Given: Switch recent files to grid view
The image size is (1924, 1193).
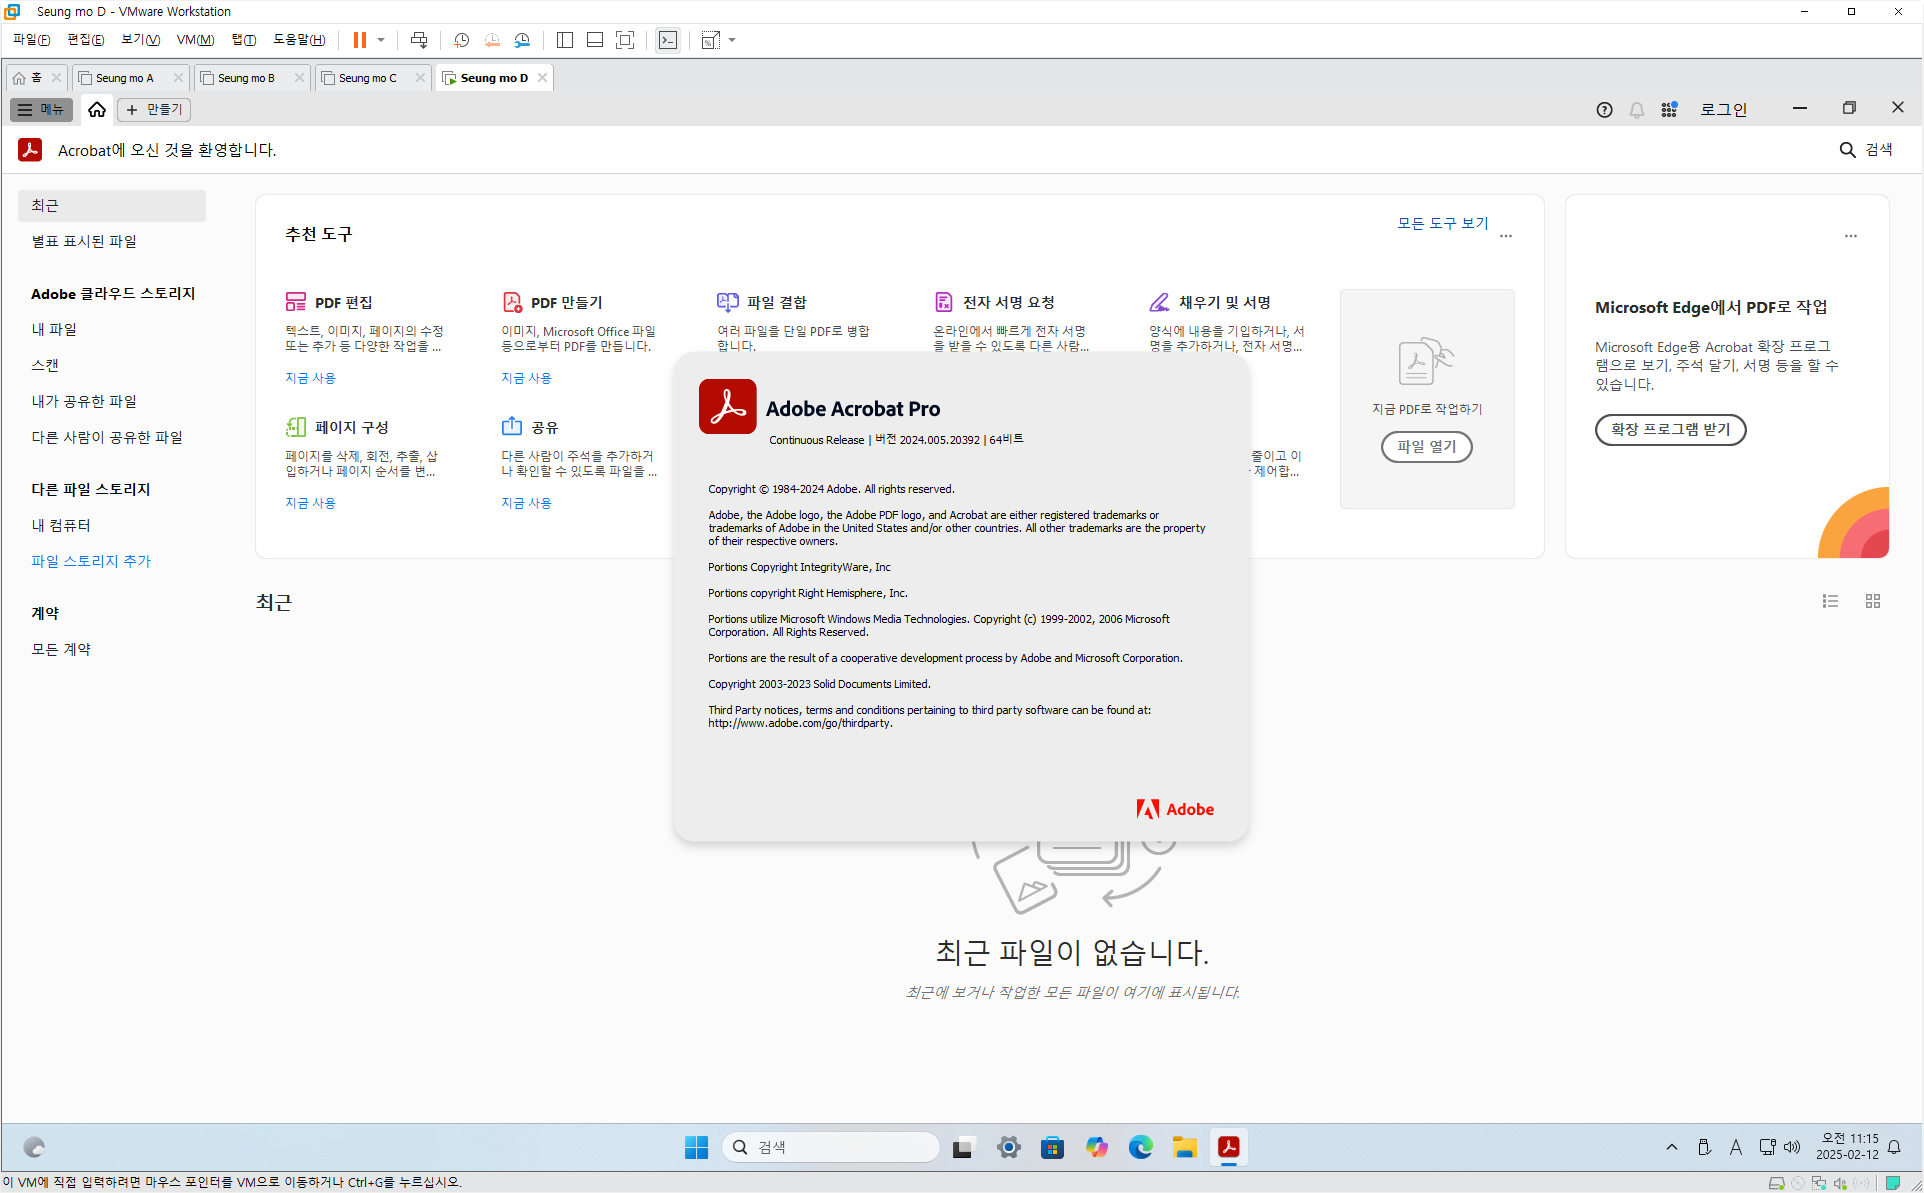Looking at the screenshot, I should (x=1872, y=601).
